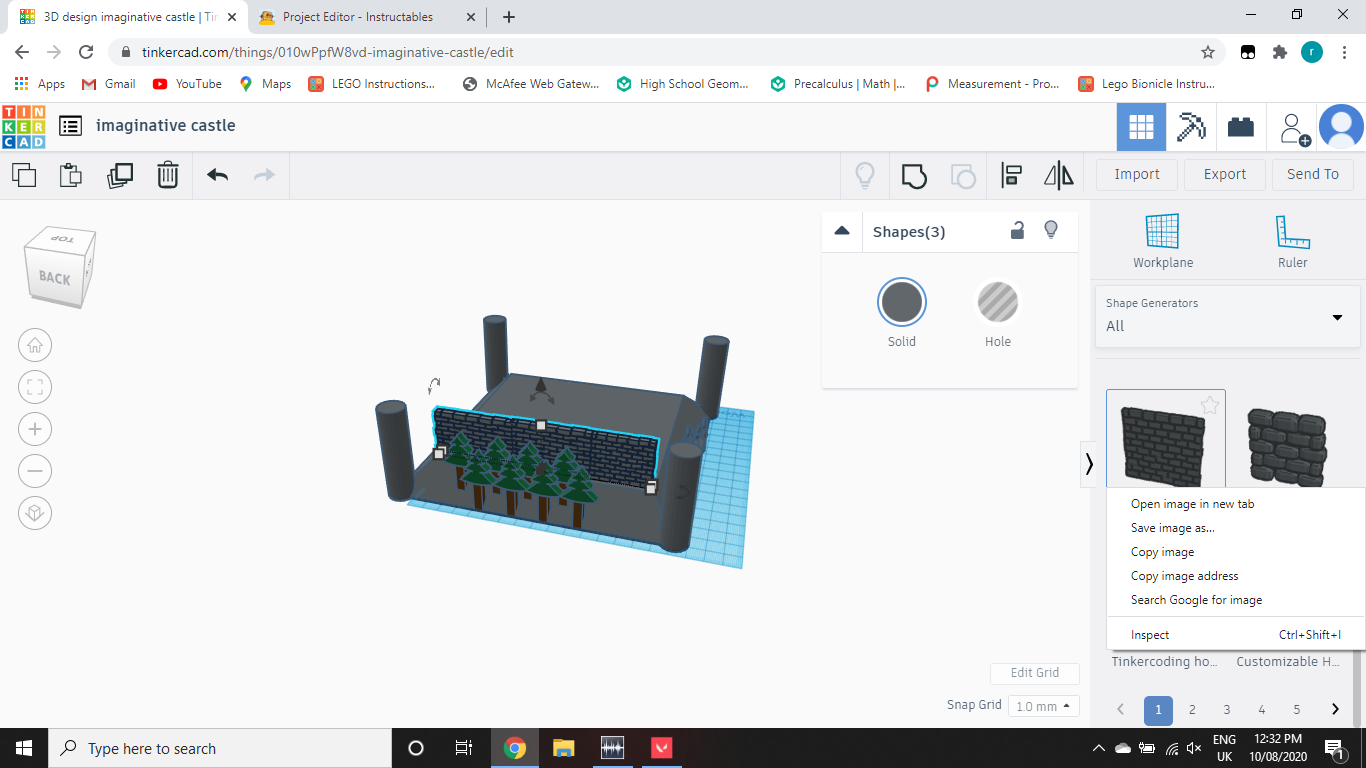Click Fit all in view
Image resolution: width=1366 pixels, height=768 pixels.
click(35, 388)
